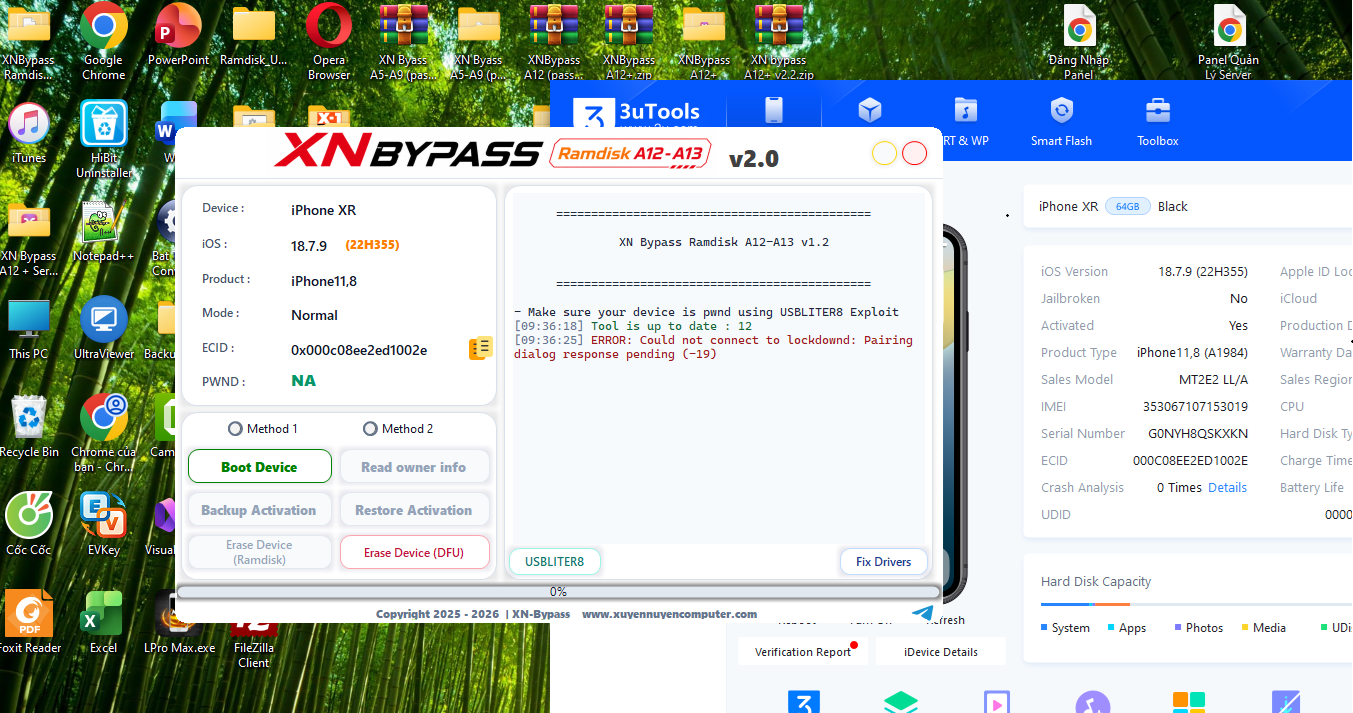Open Notepad++ desktop icon

(103, 231)
